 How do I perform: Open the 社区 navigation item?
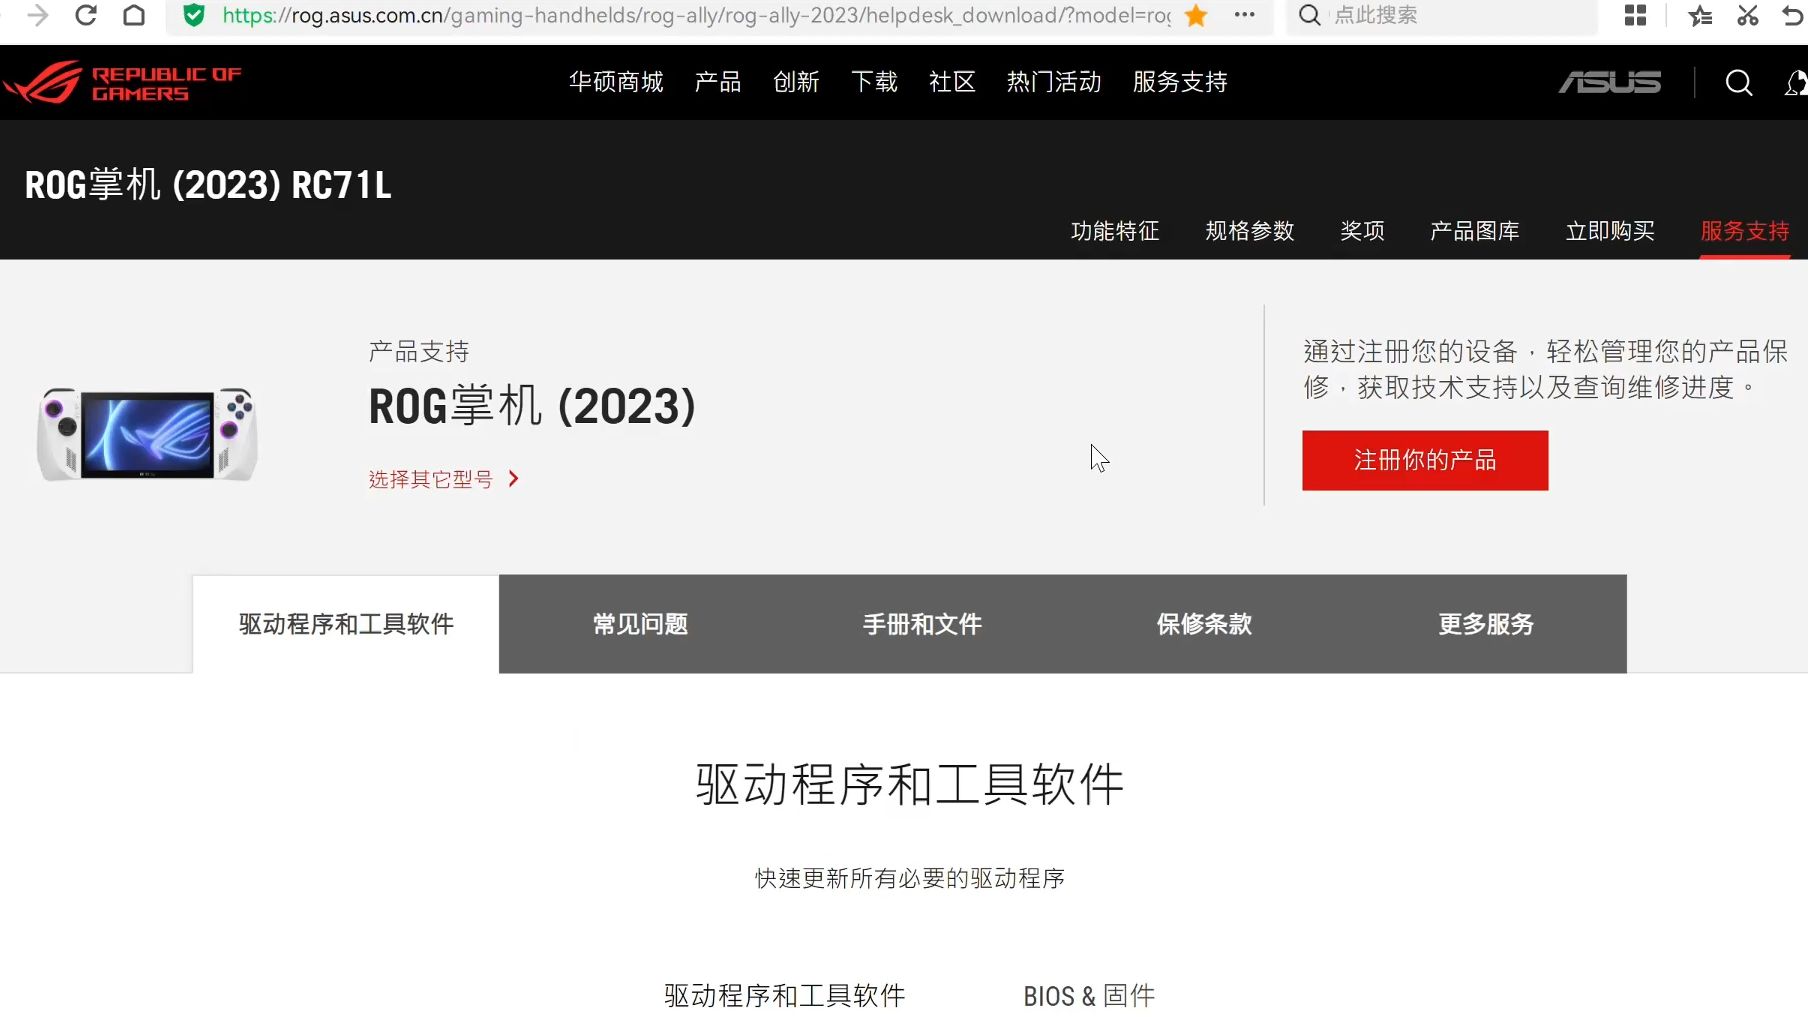(952, 82)
